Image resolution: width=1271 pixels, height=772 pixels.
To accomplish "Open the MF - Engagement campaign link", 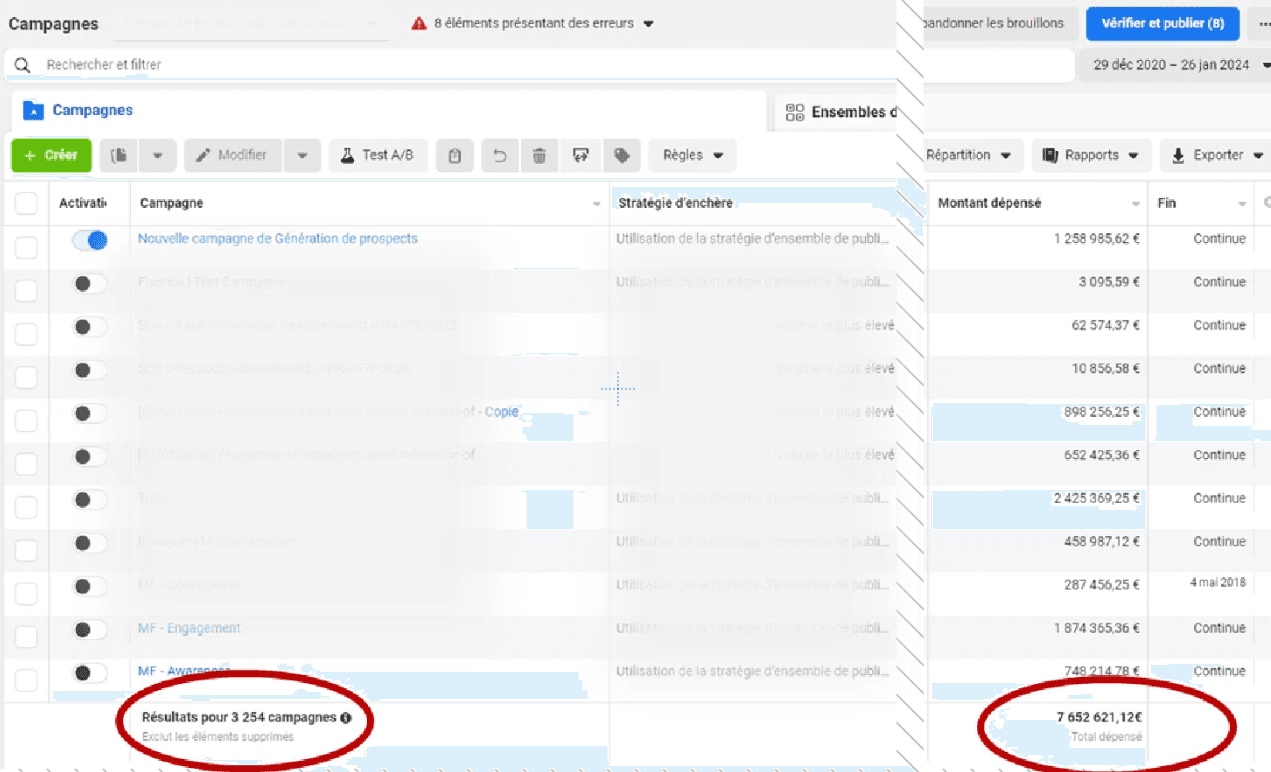I will point(189,629).
